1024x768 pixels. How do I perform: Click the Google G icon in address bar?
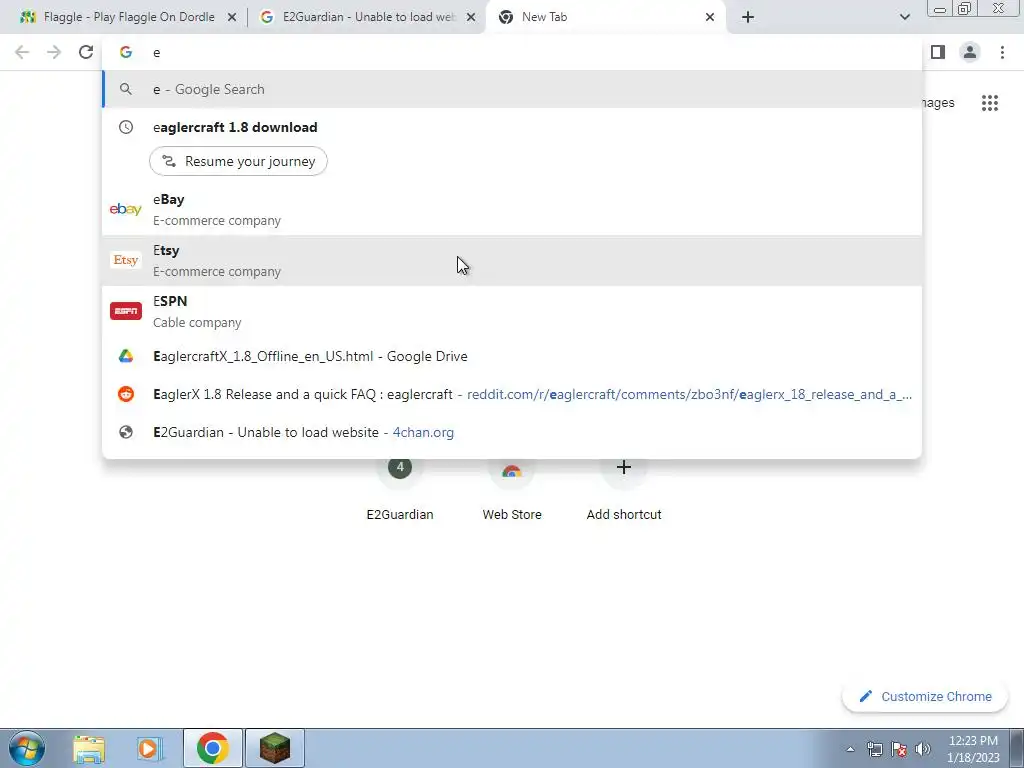pyautogui.click(x=125, y=52)
